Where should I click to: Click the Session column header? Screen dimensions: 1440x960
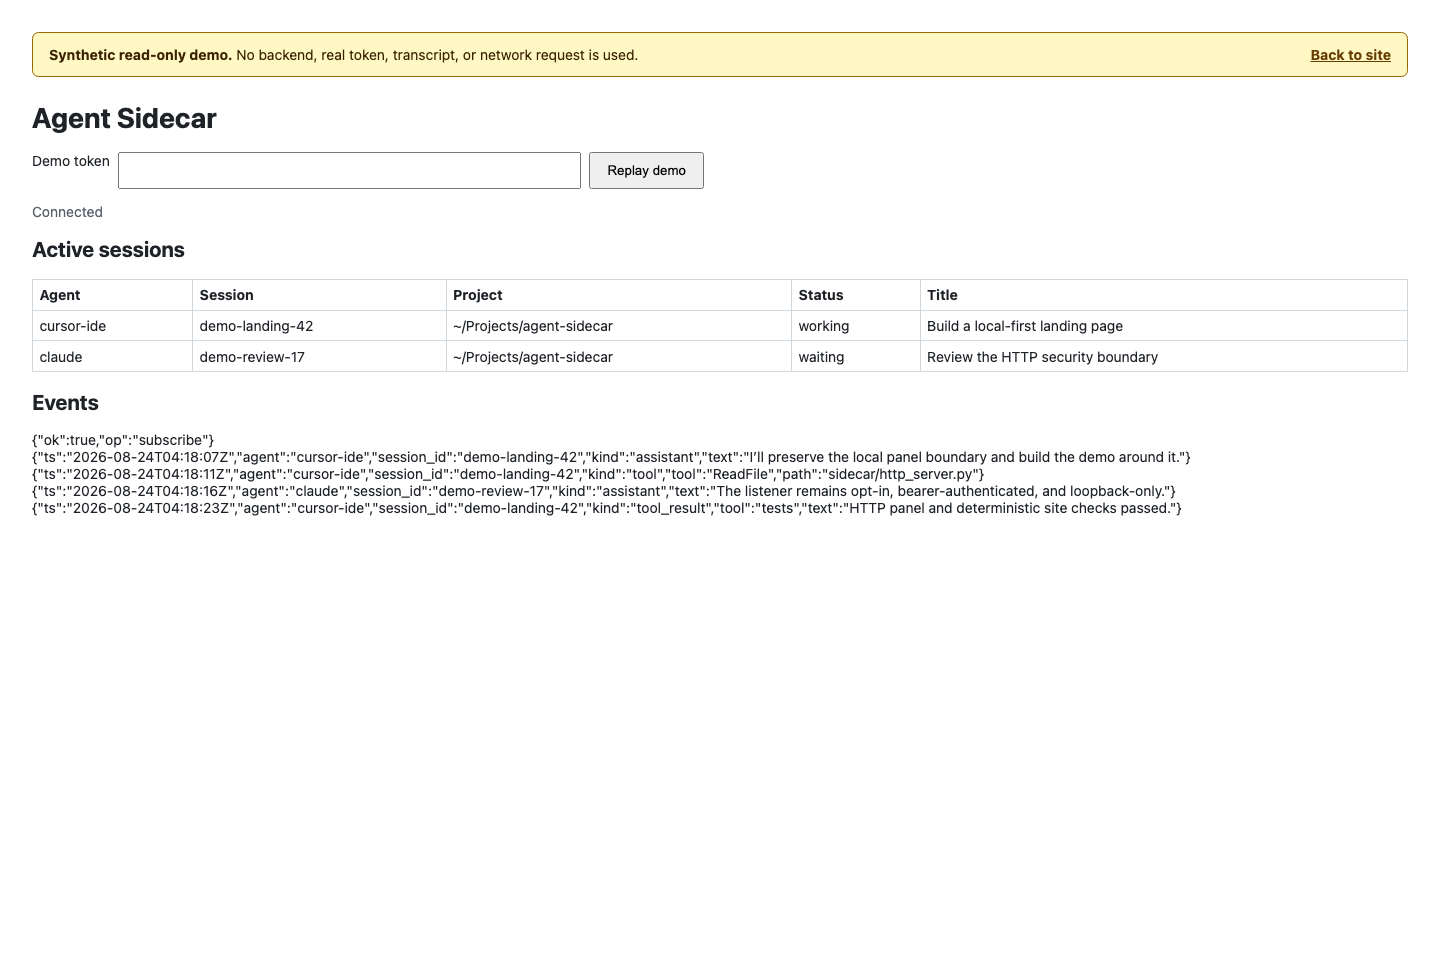click(x=319, y=295)
